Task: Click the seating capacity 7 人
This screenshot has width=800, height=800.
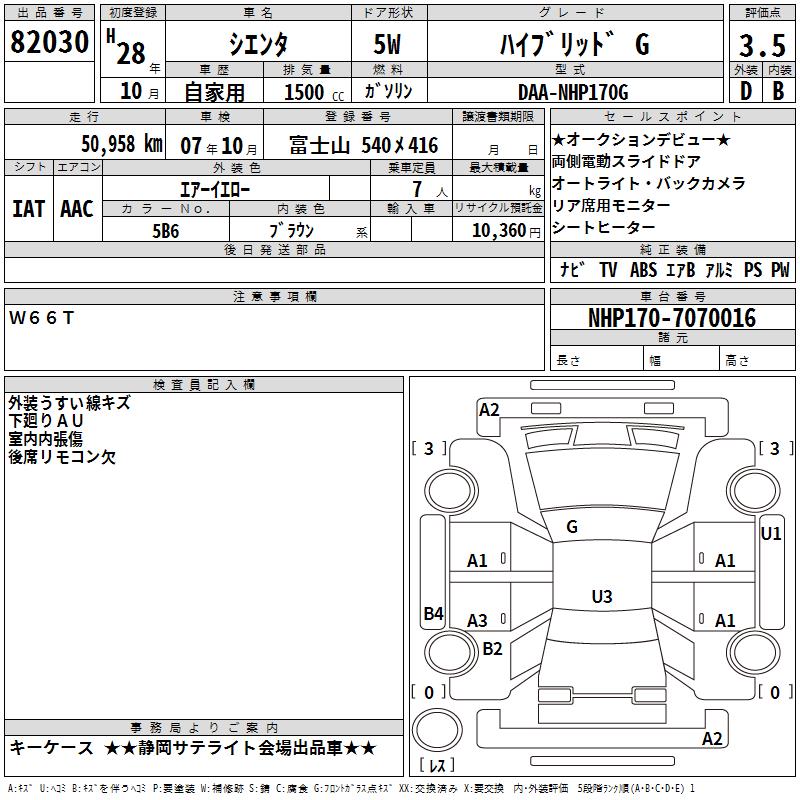Action: coord(430,190)
